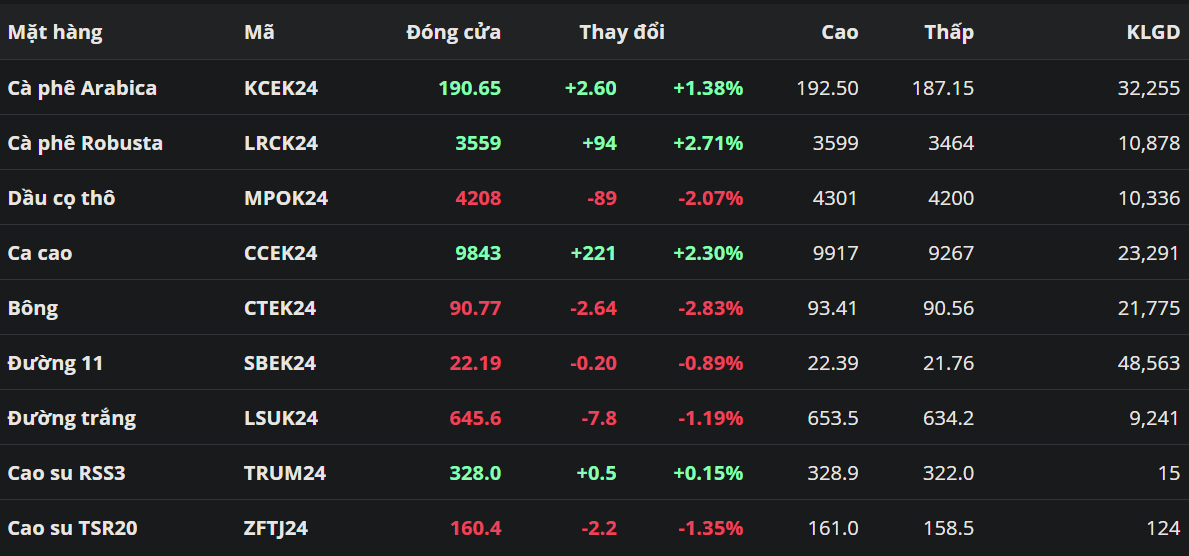This screenshot has width=1189, height=556.
Task: Select the Bông commodity name
Action: (x=33, y=308)
